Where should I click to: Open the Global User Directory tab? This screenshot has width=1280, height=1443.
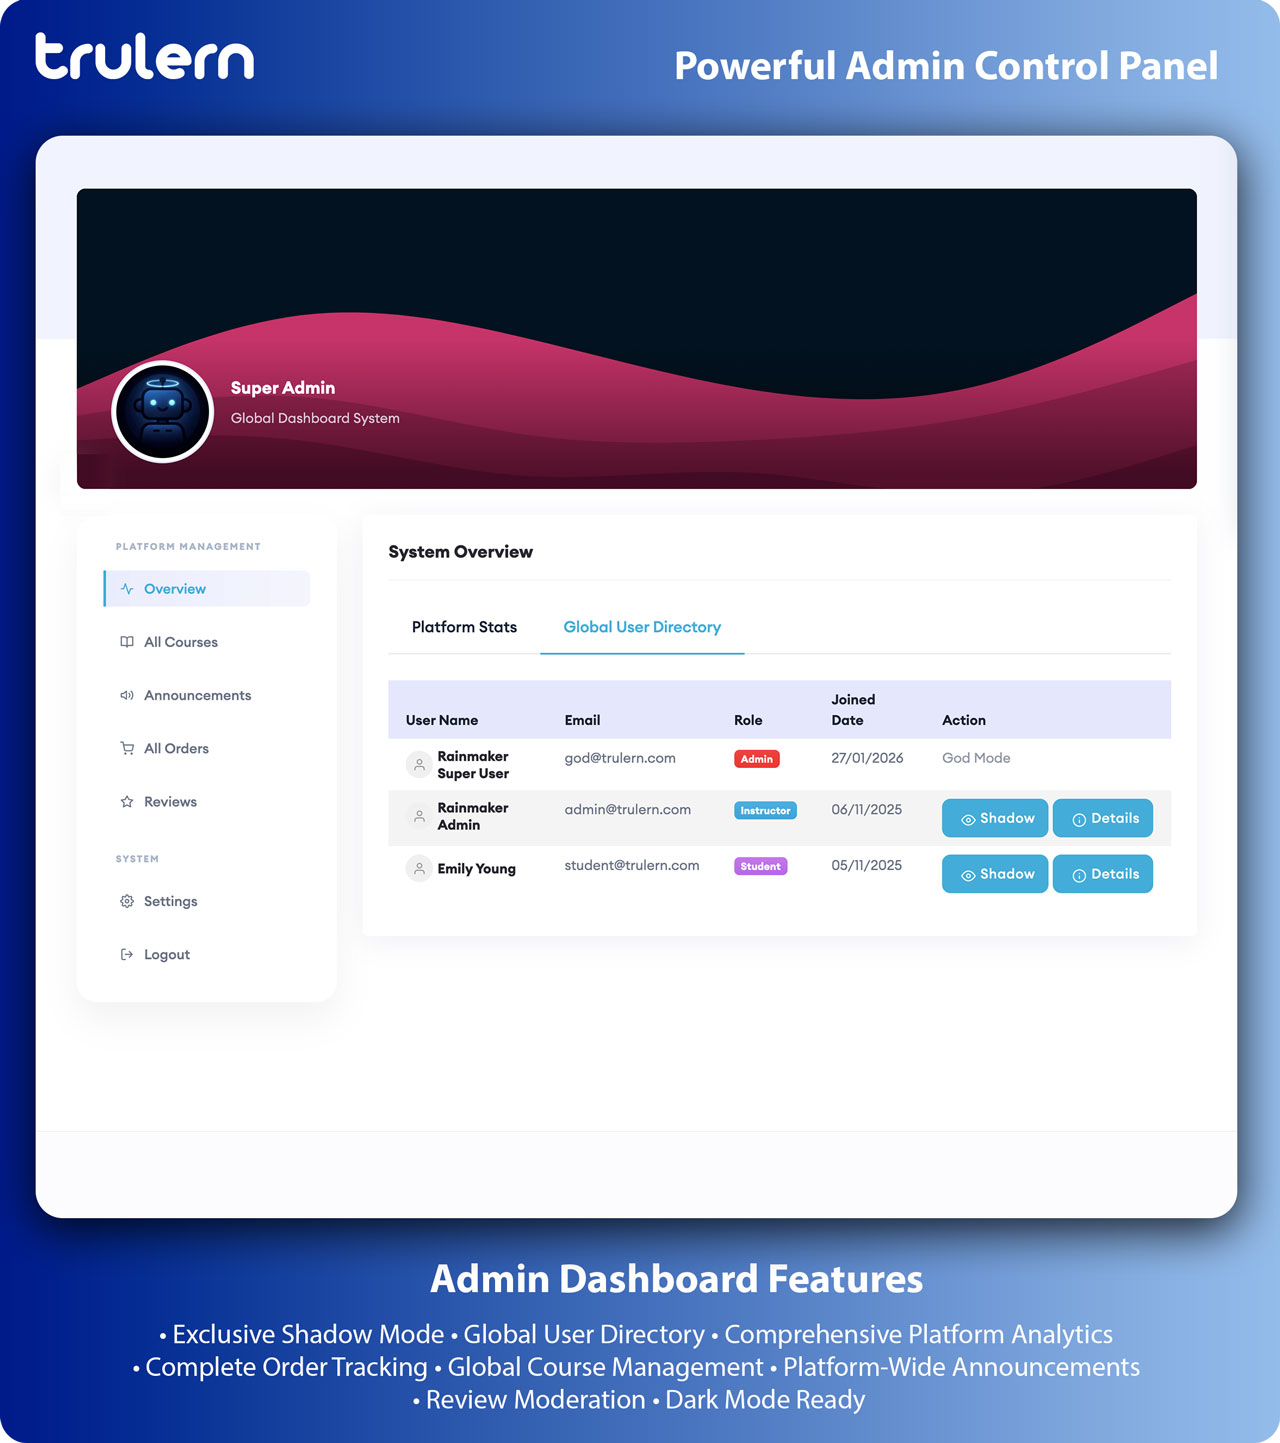pyautogui.click(x=642, y=627)
